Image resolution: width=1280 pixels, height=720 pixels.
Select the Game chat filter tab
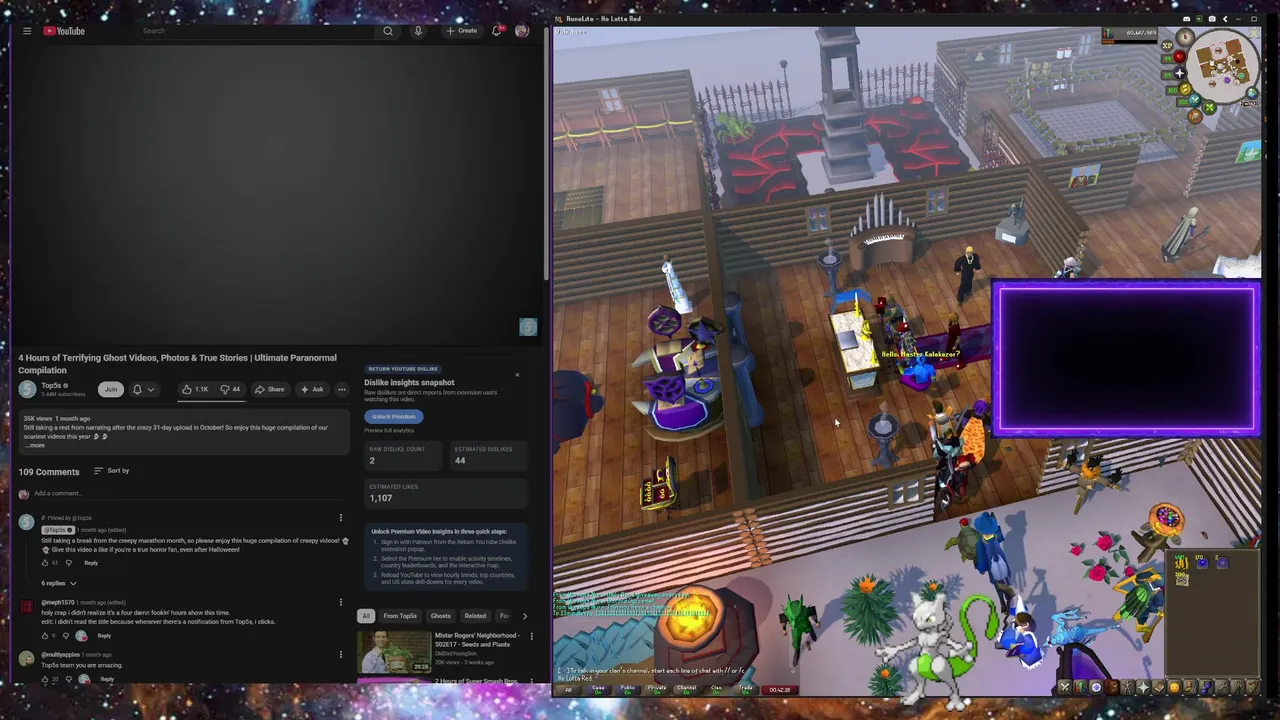[598, 689]
